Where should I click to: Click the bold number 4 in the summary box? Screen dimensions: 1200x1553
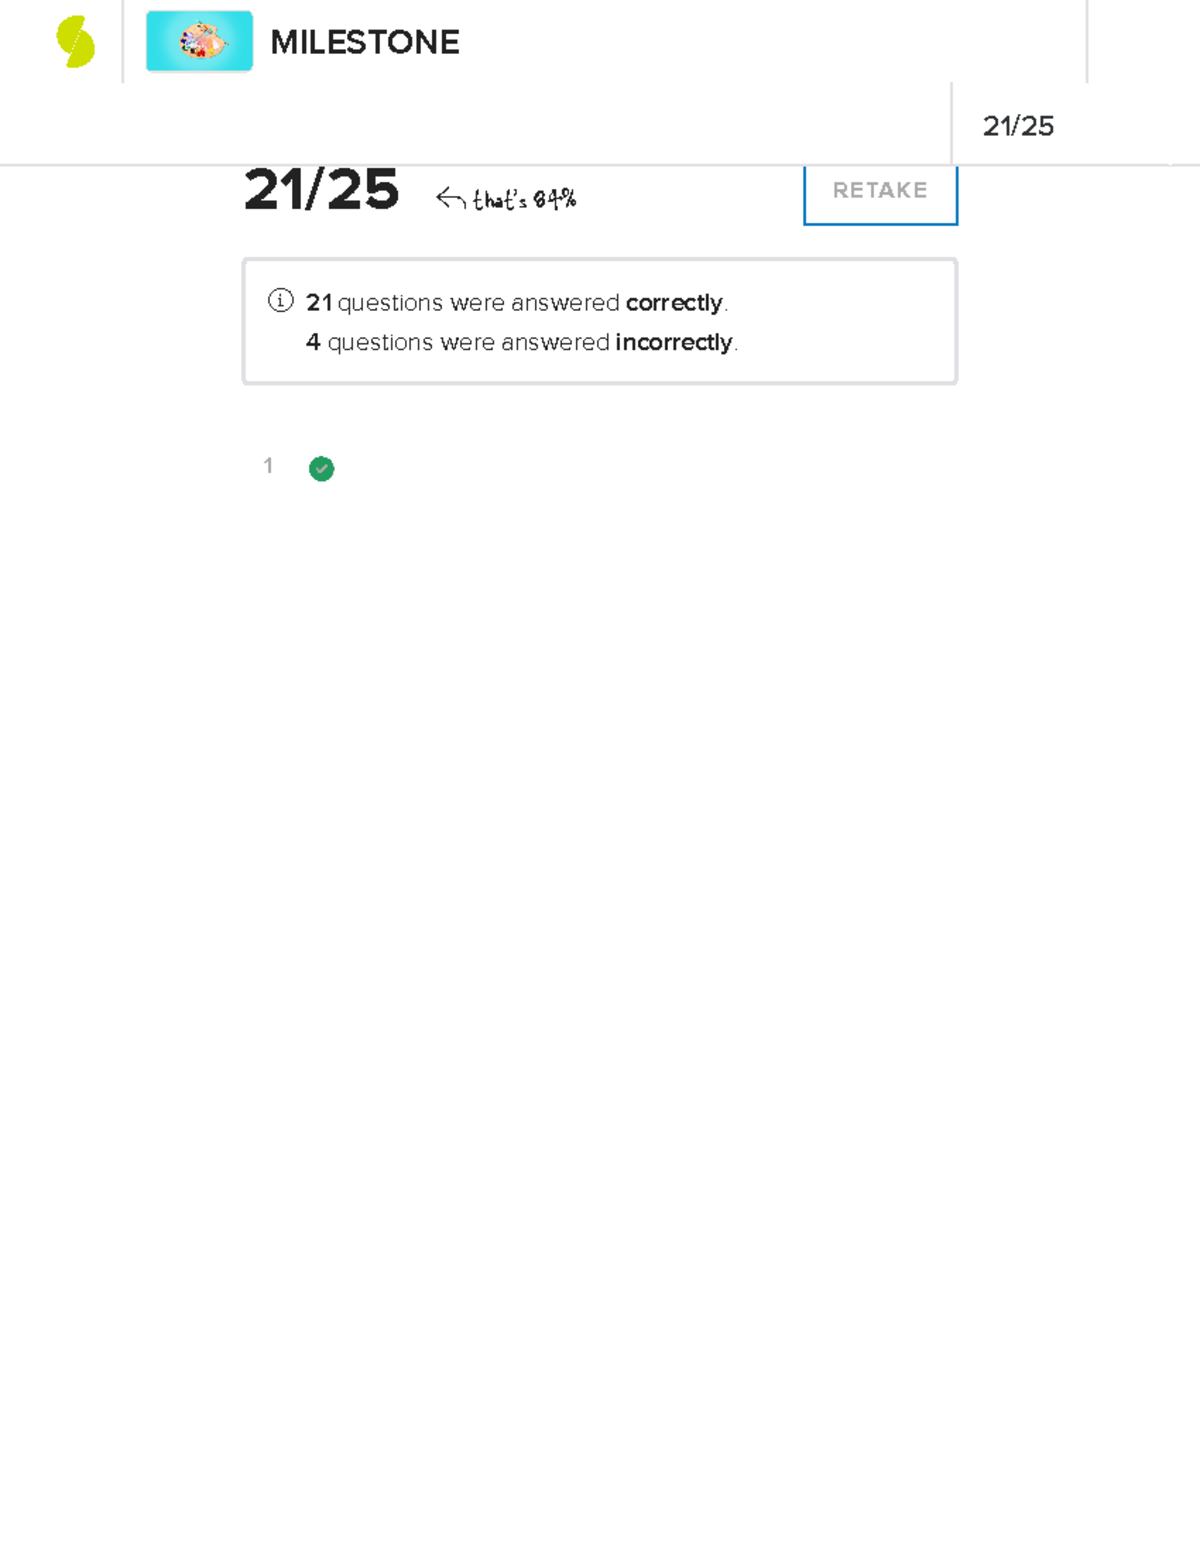(313, 342)
